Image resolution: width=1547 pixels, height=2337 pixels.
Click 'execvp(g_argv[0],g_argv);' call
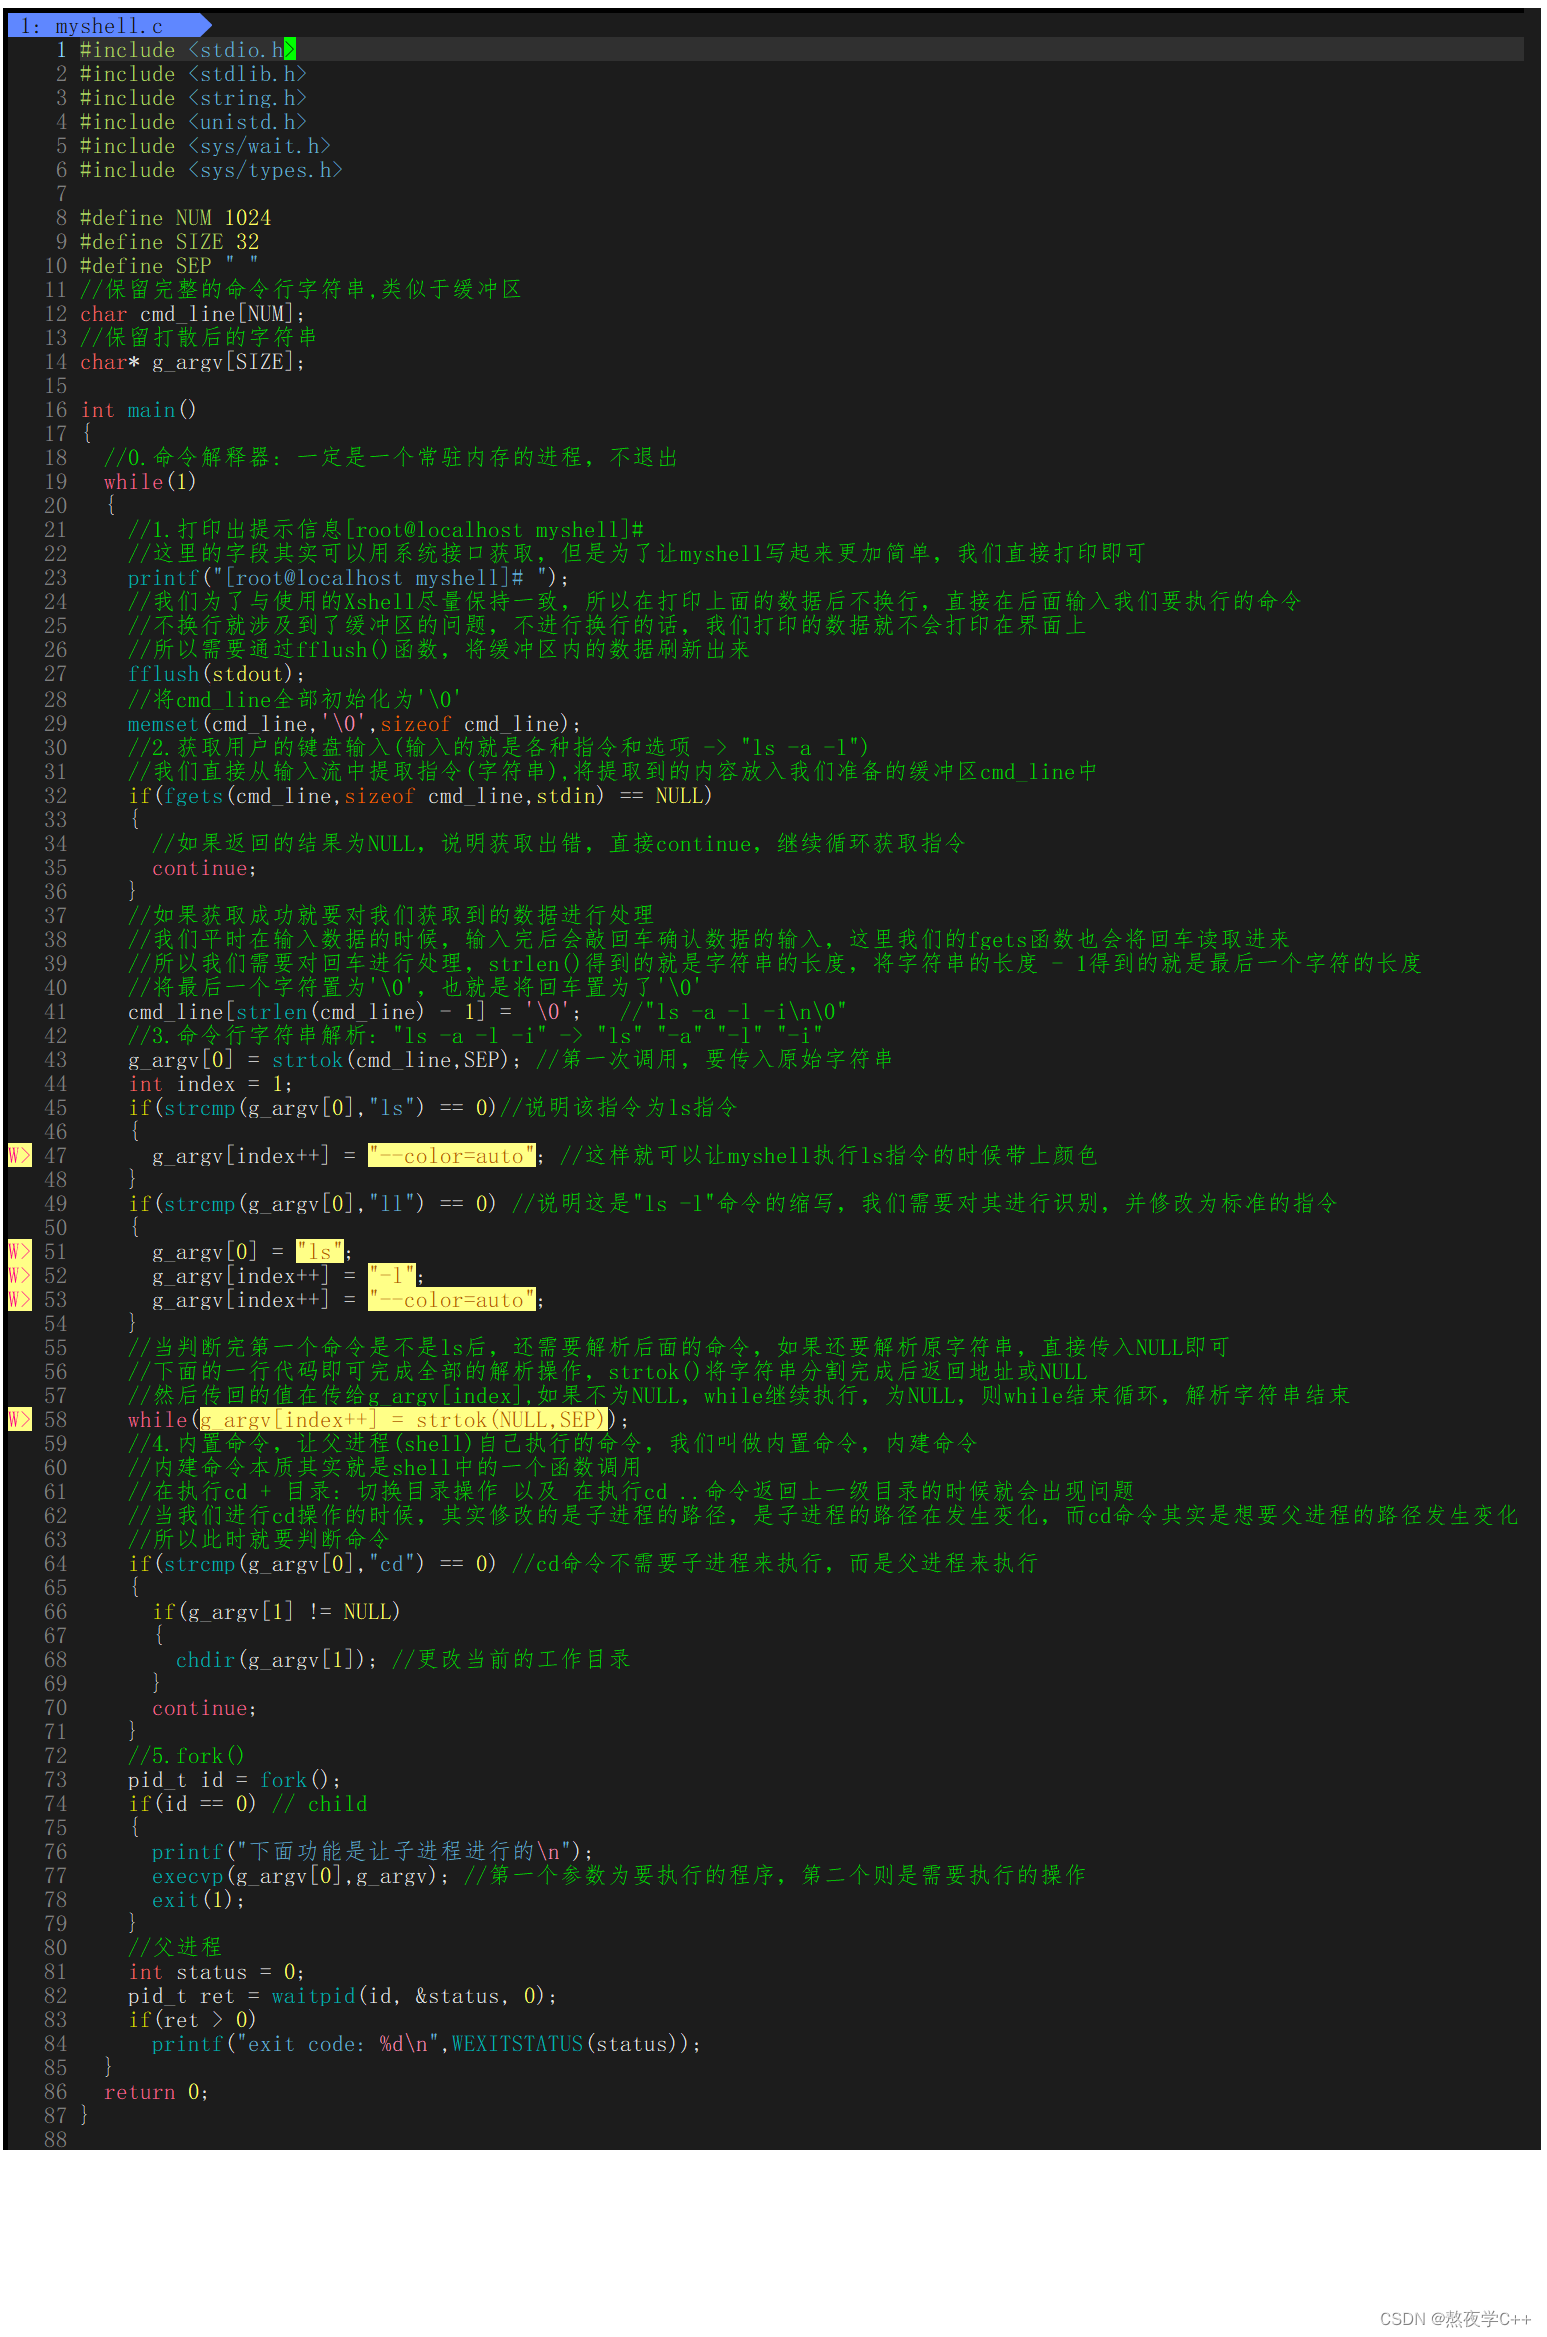click(x=301, y=1876)
